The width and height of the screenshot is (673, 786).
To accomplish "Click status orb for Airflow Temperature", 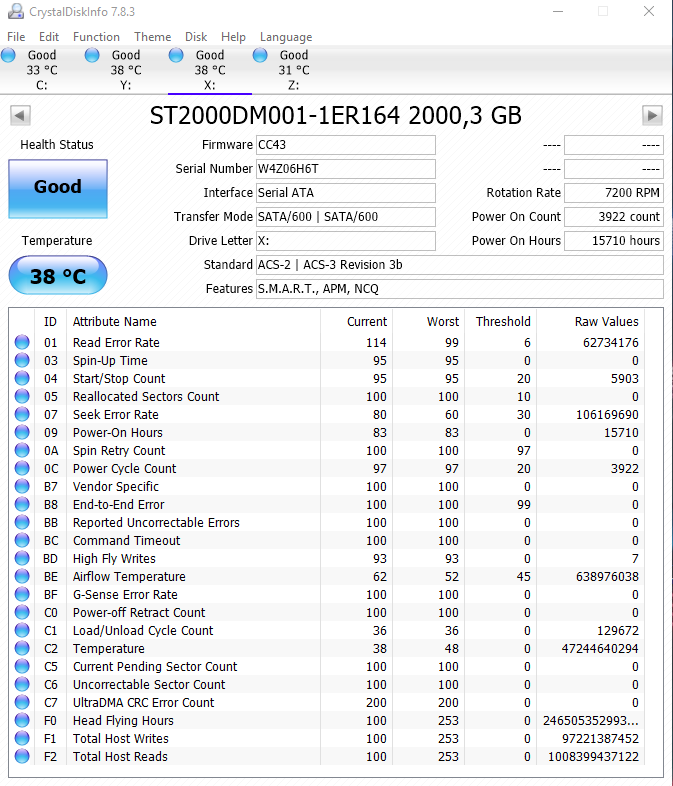I will click(22, 576).
